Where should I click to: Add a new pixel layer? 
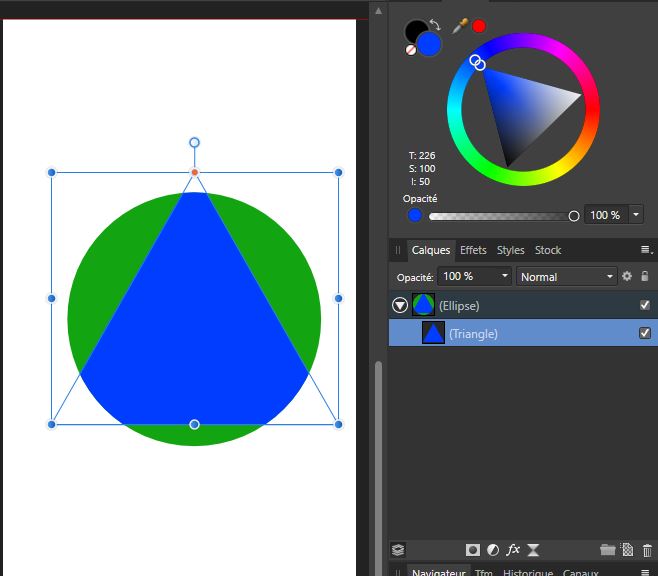click(x=627, y=550)
